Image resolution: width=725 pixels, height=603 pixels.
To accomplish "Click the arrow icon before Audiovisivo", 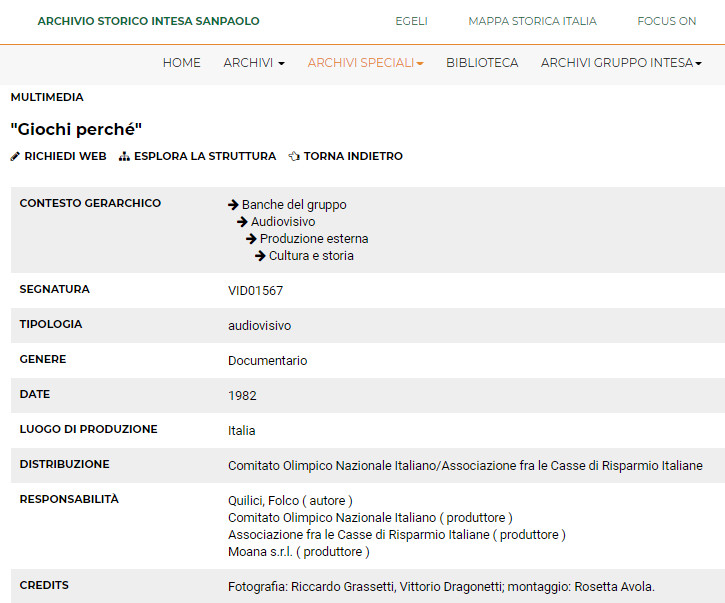I will [x=242, y=222].
